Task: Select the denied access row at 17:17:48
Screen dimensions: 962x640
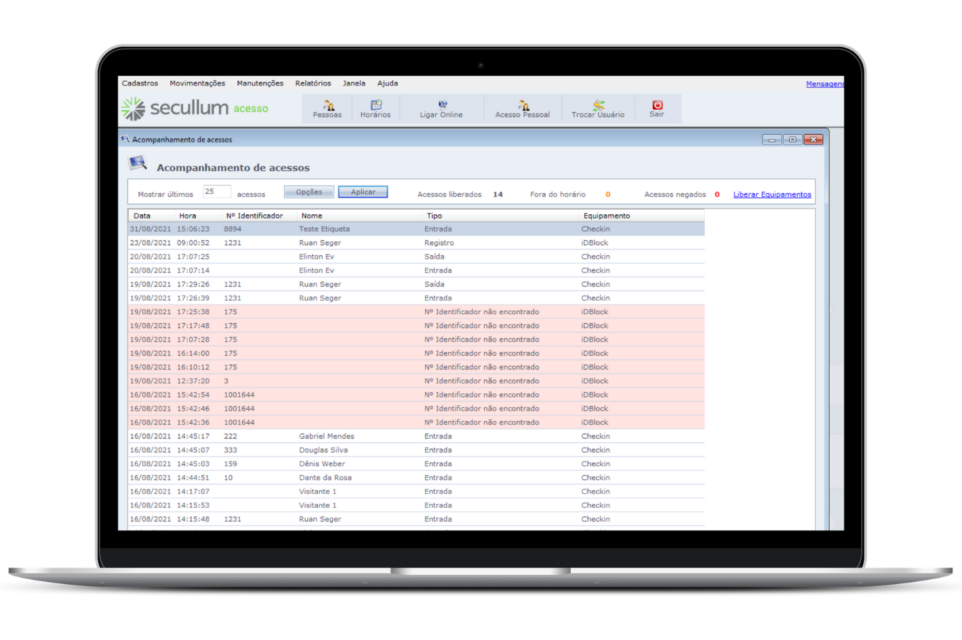Action: pos(417,326)
